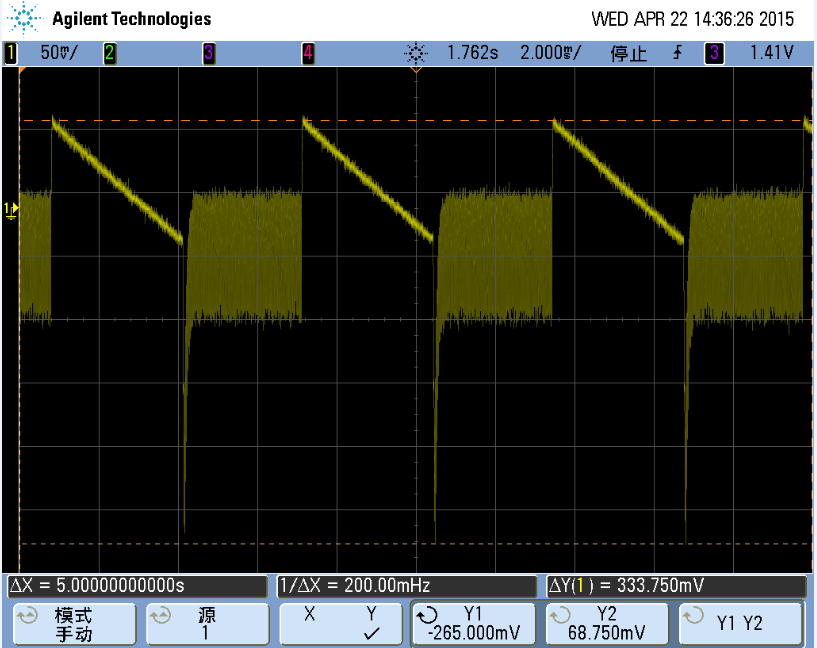817x648 pixels.
Task: Click the 1.762s delay time value
Action: [473, 53]
